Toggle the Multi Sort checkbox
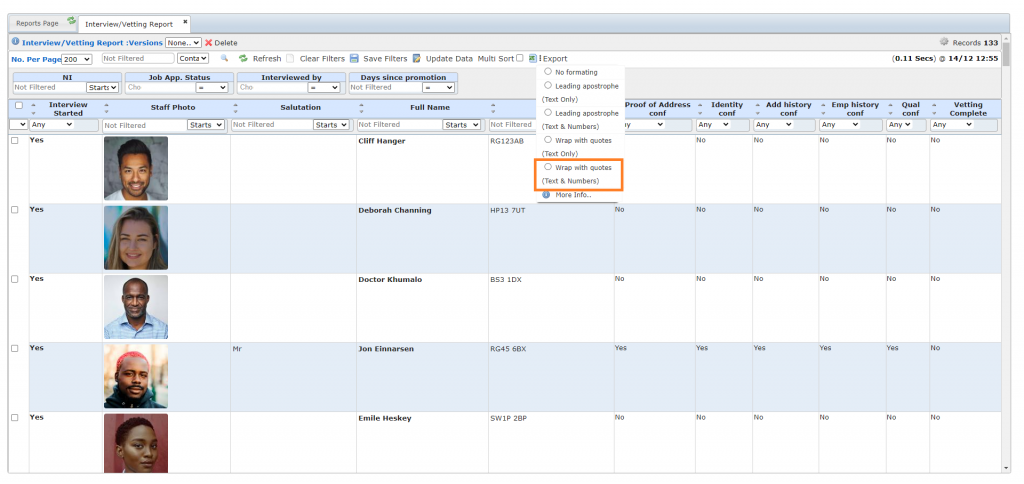 coord(520,58)
